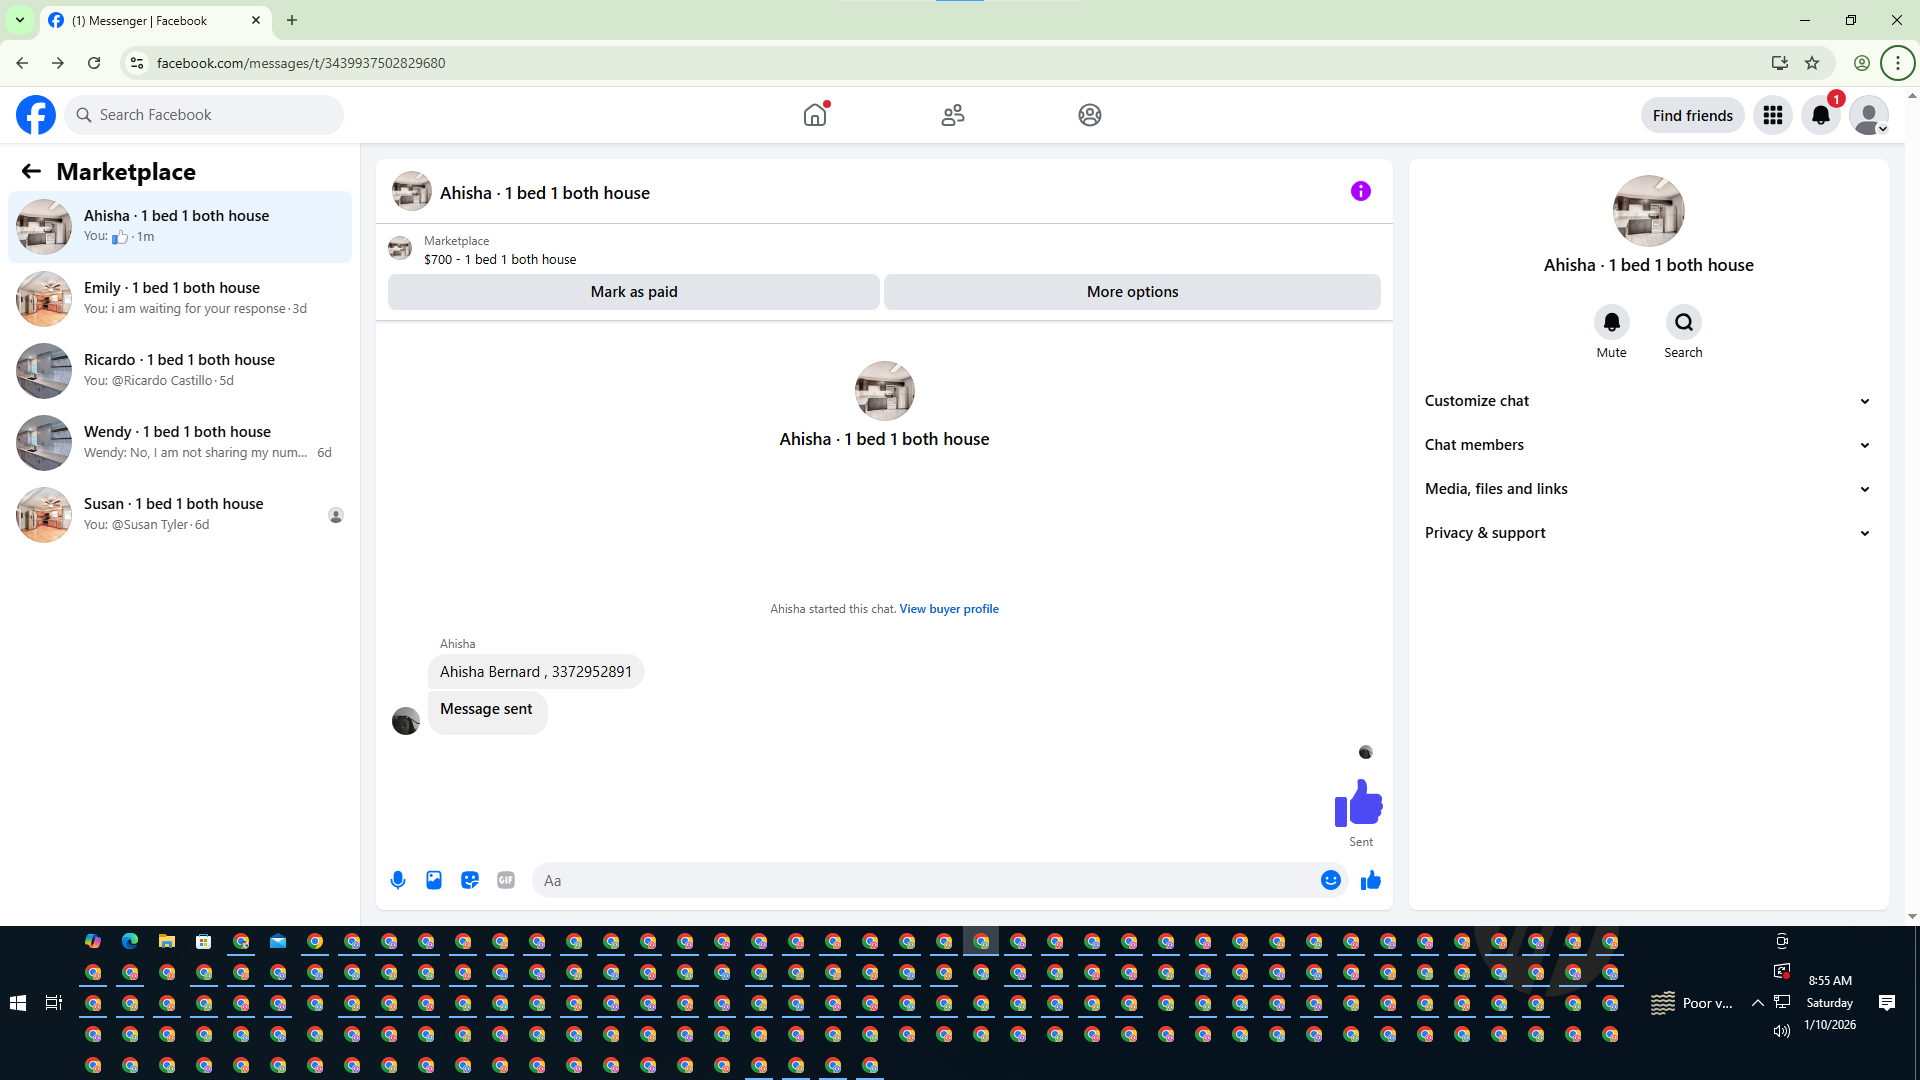Send a thumbs-up like
Viewport: 1920px width, 1080px height.
point(1371,880)
